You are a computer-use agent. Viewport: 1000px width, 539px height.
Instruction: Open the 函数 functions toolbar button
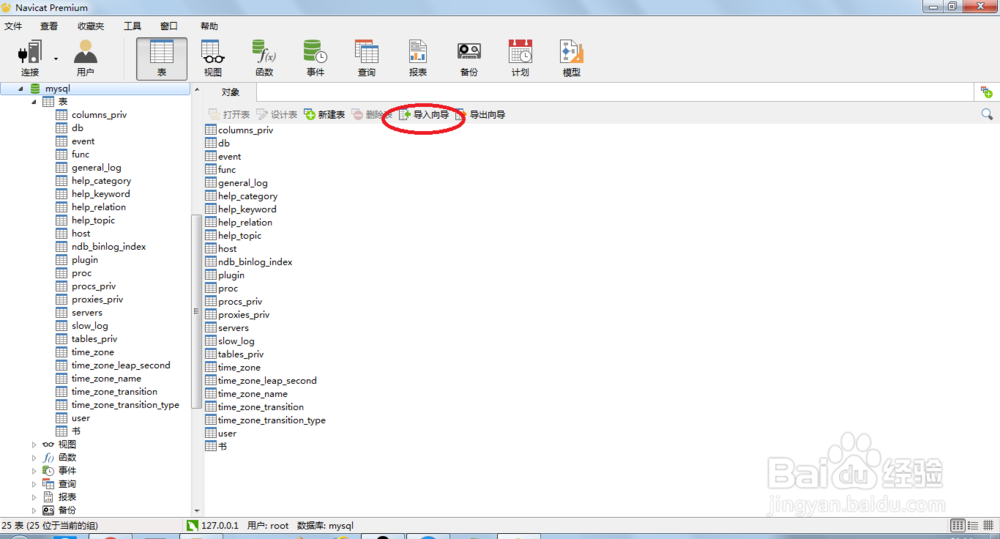[264, 59]
